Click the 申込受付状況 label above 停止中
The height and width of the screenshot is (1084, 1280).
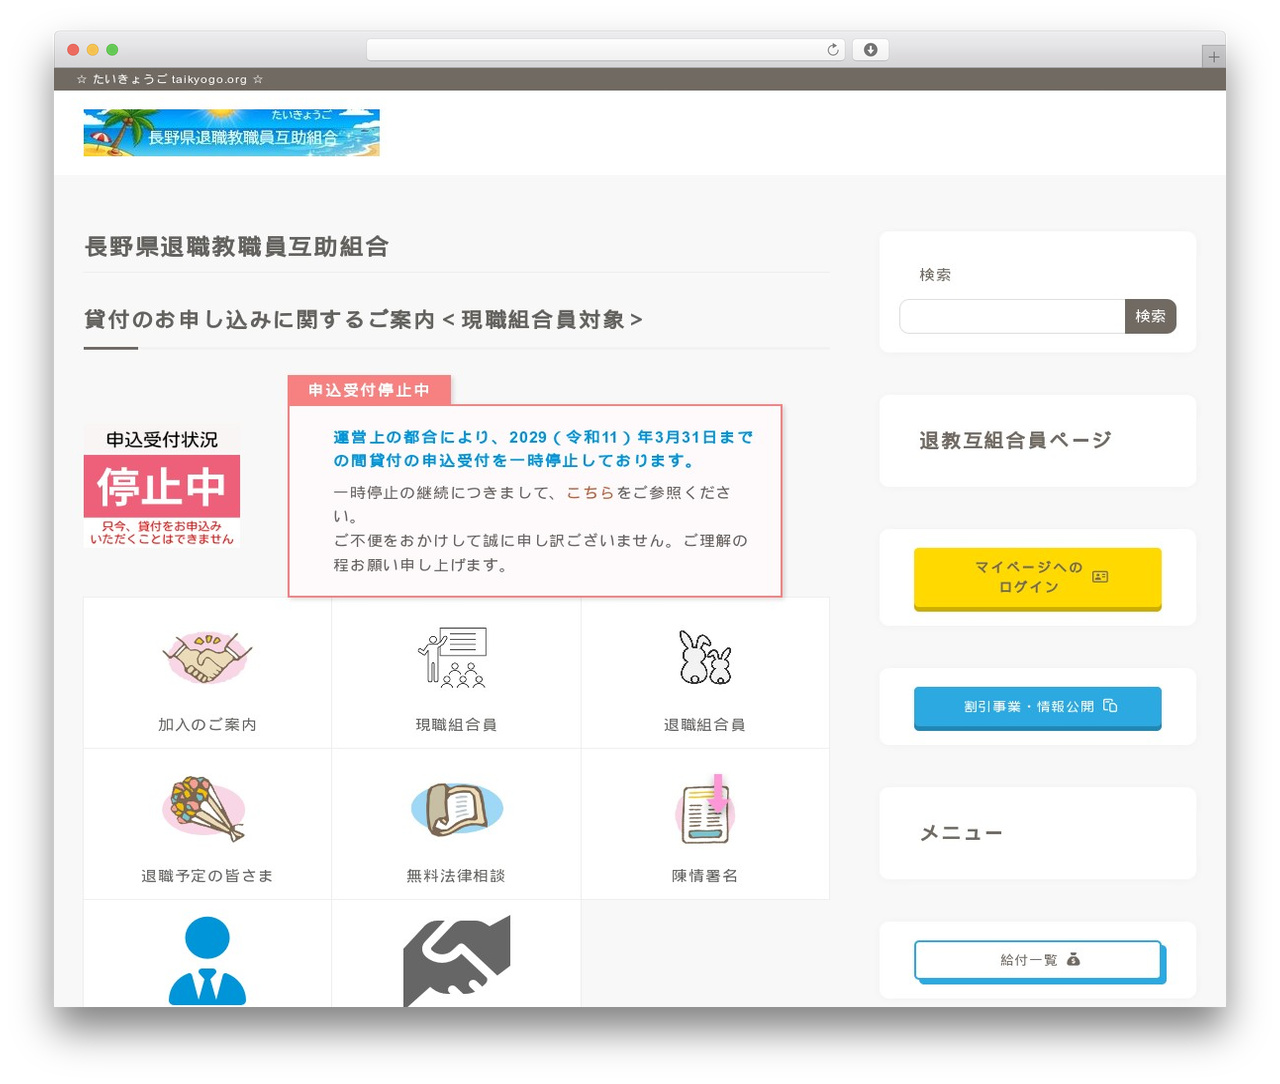162,440
